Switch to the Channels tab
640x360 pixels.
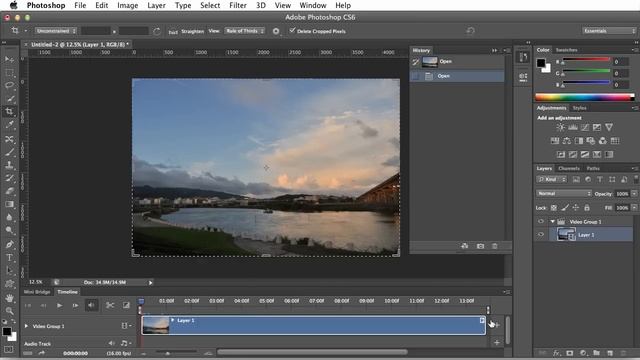pyautogui.click(x=569, y=168)
